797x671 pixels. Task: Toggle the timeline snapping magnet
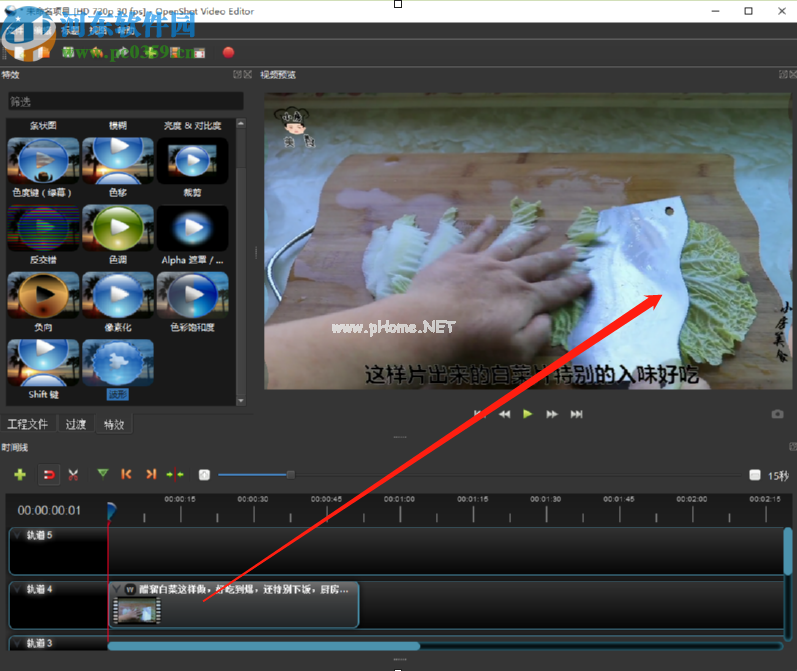pyautogui.click(x=47, y=474)
